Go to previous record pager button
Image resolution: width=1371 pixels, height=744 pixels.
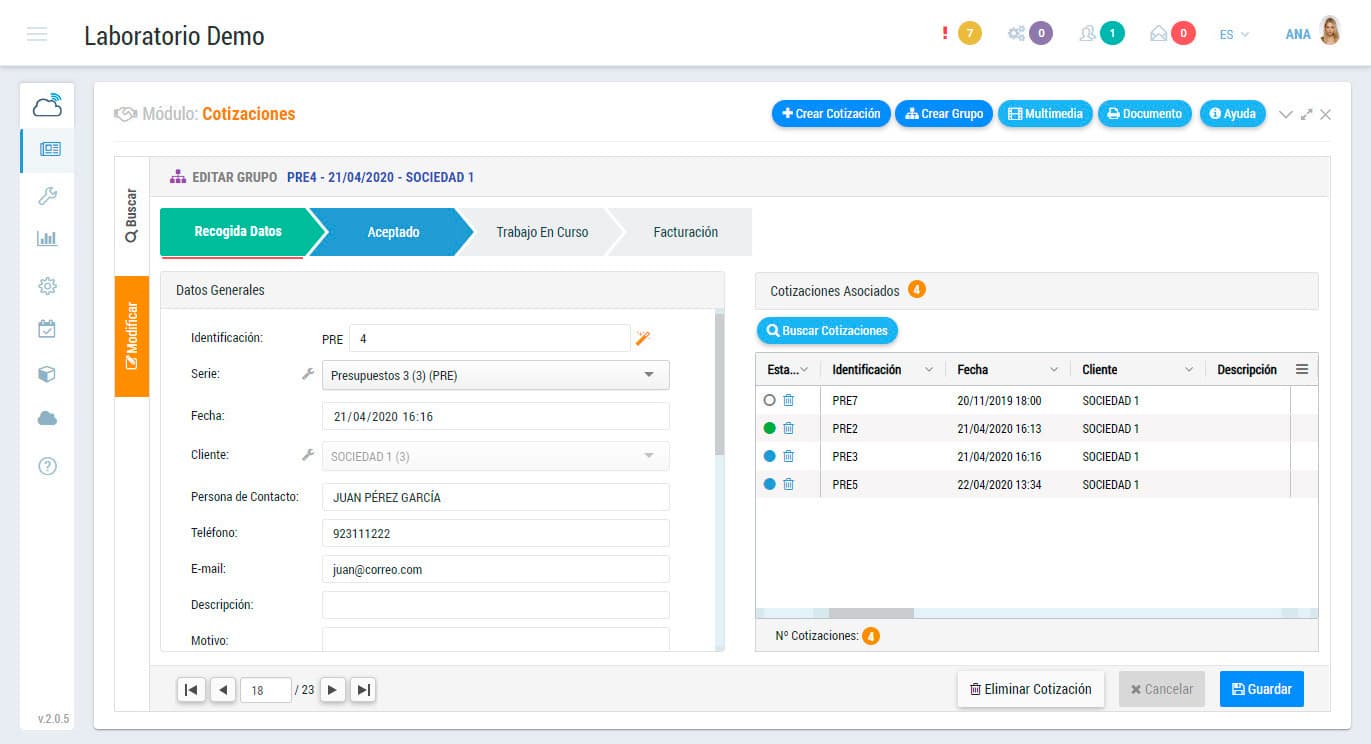[223, 689]
